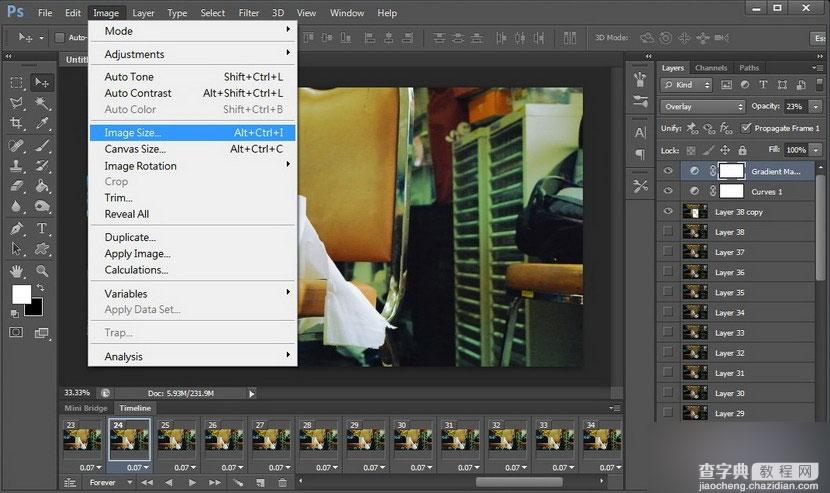Choose Canvas Size menu item
The width and height of the screenshot is (830, 493).
point(193,149)
